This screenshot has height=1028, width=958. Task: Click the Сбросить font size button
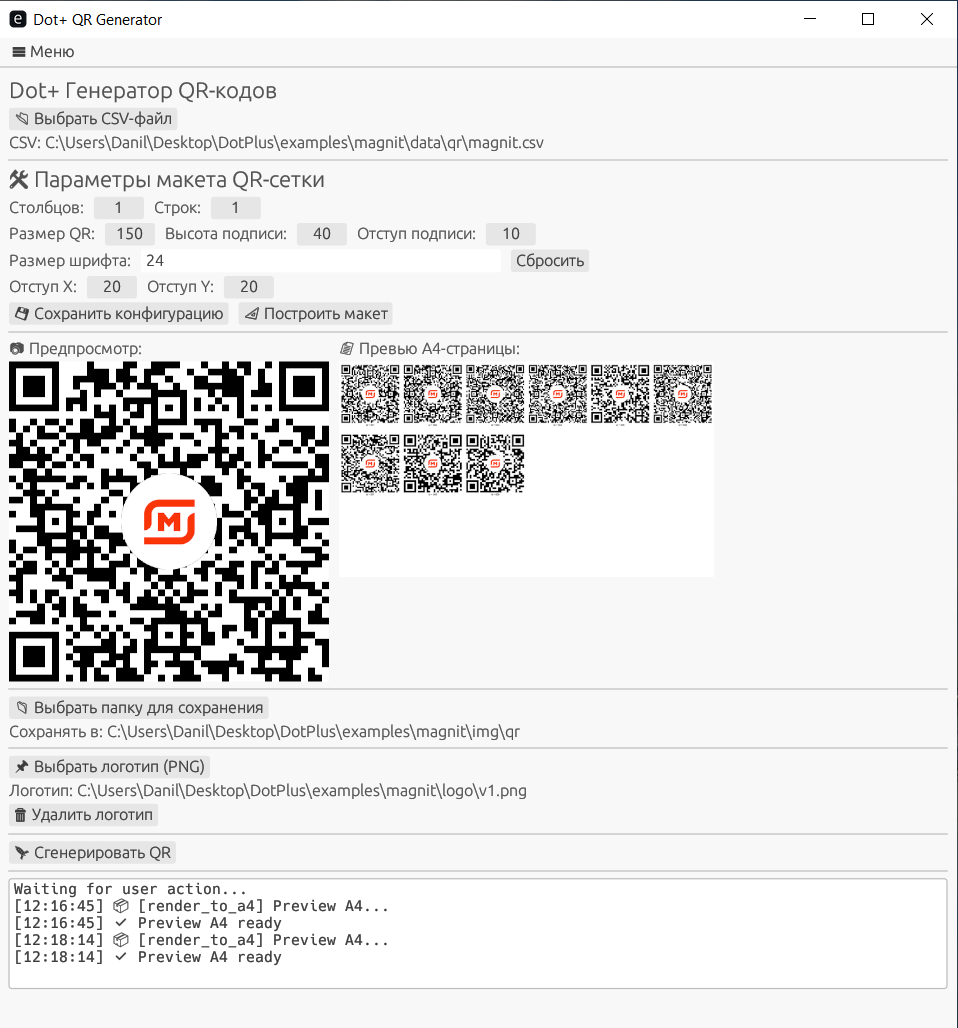549,261
